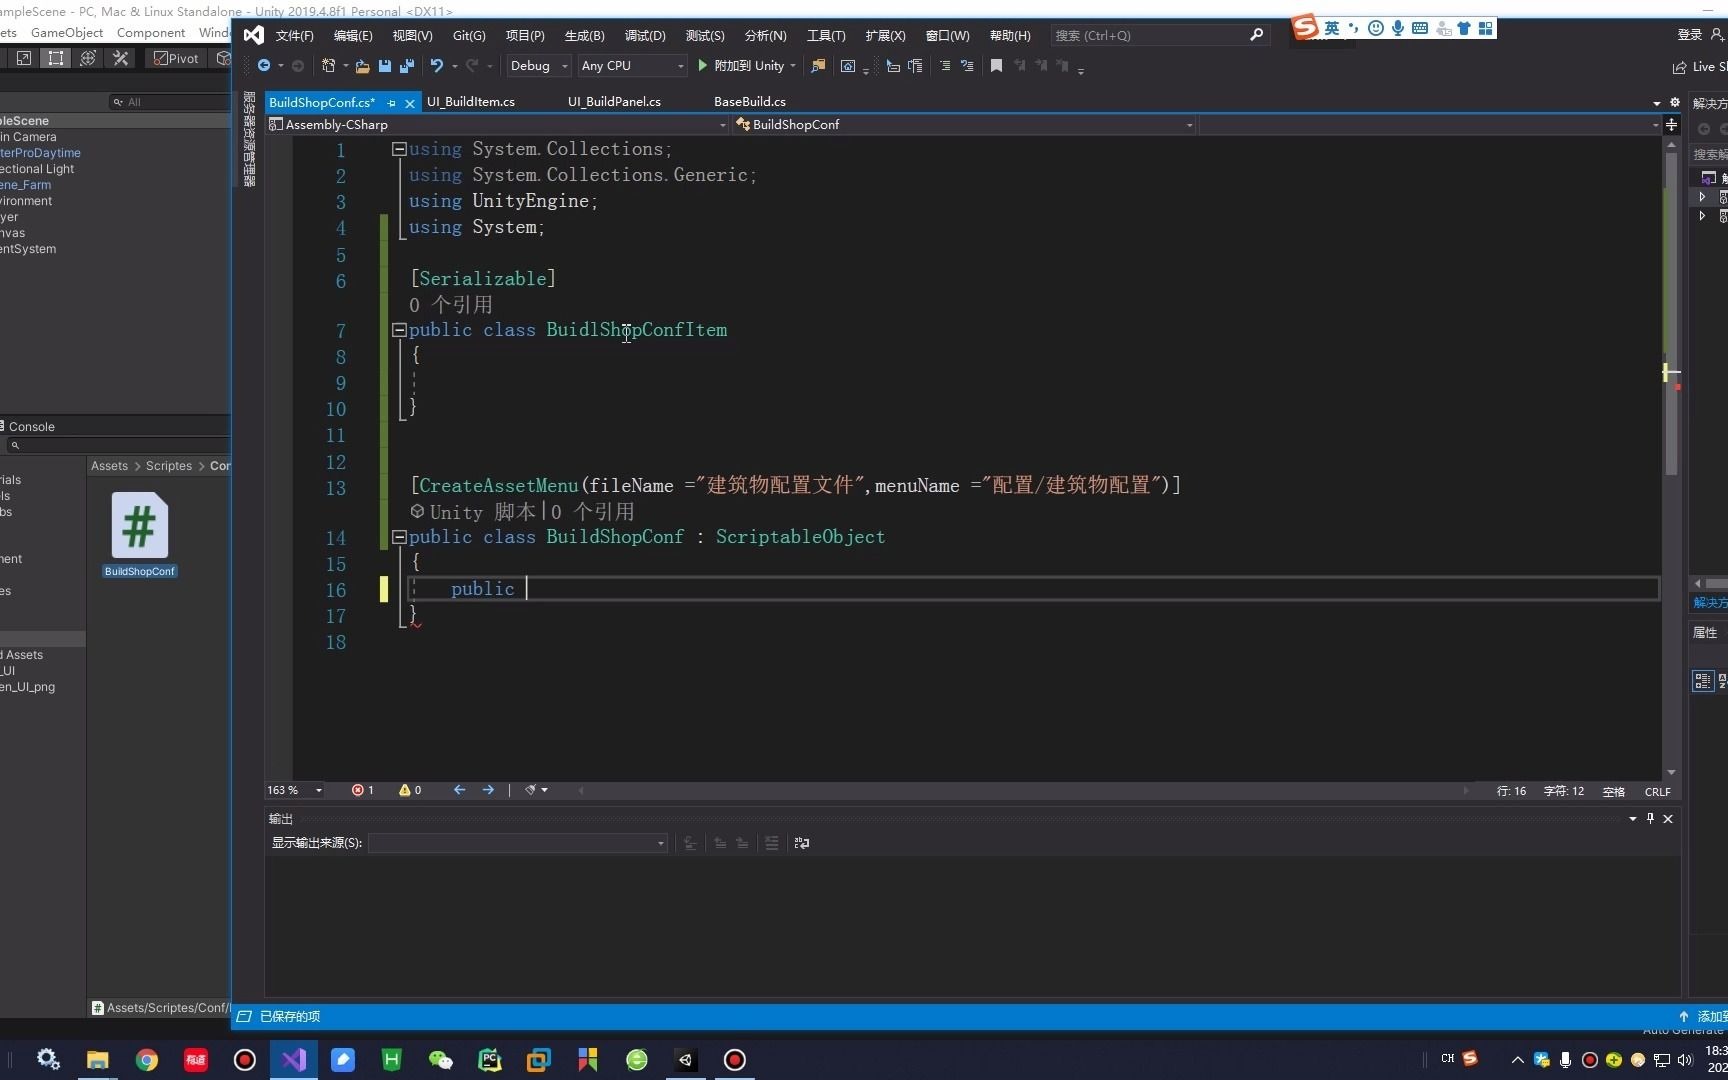1728x1080 pixels.
Task: Redo the last edit
Action: pos(471,66)
